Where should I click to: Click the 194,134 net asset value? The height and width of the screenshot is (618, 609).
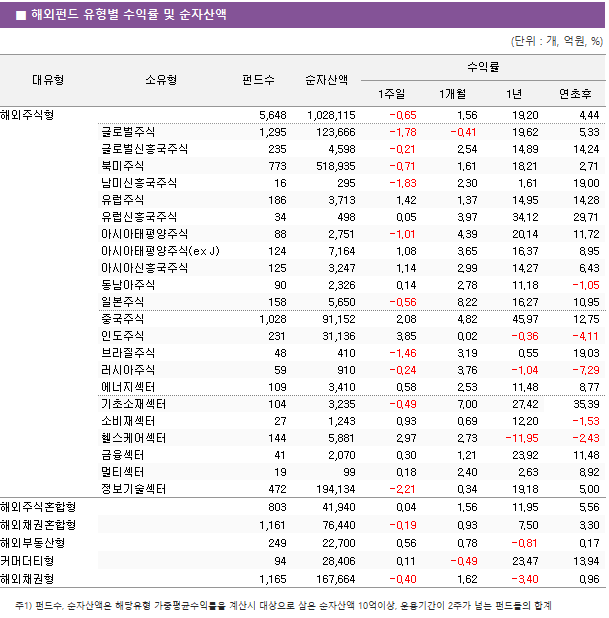point(336,489)
